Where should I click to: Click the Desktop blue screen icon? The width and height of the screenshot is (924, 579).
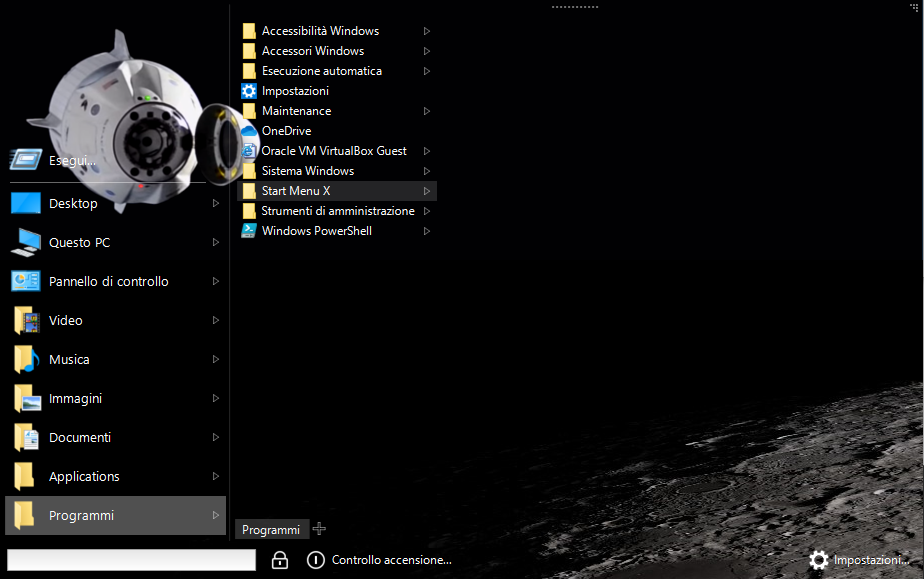pyautogui.click(x=26, y=203)
